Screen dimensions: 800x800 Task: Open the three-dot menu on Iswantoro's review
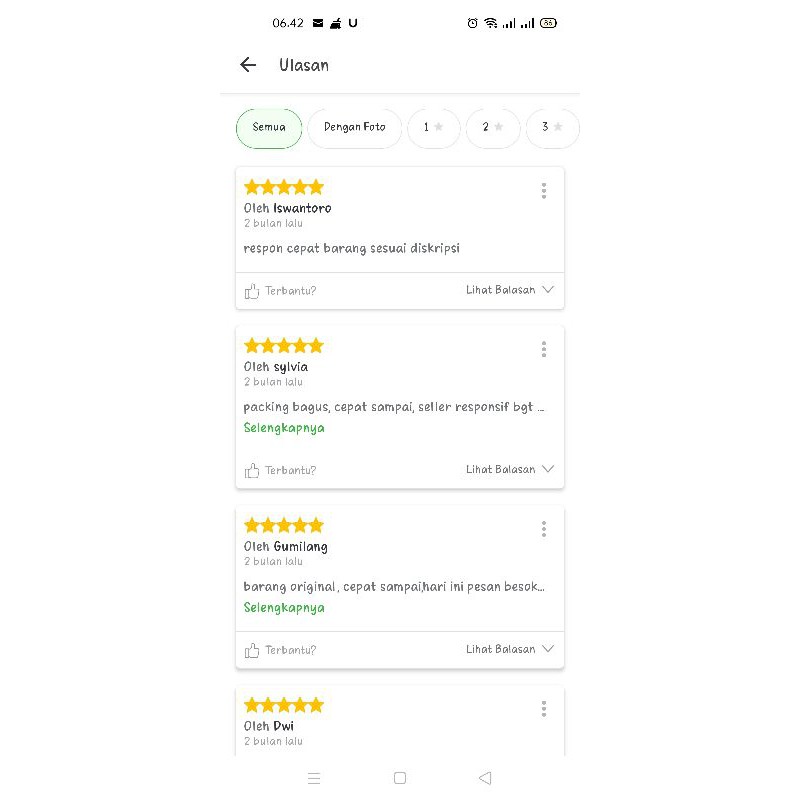[x=544, y=190]
